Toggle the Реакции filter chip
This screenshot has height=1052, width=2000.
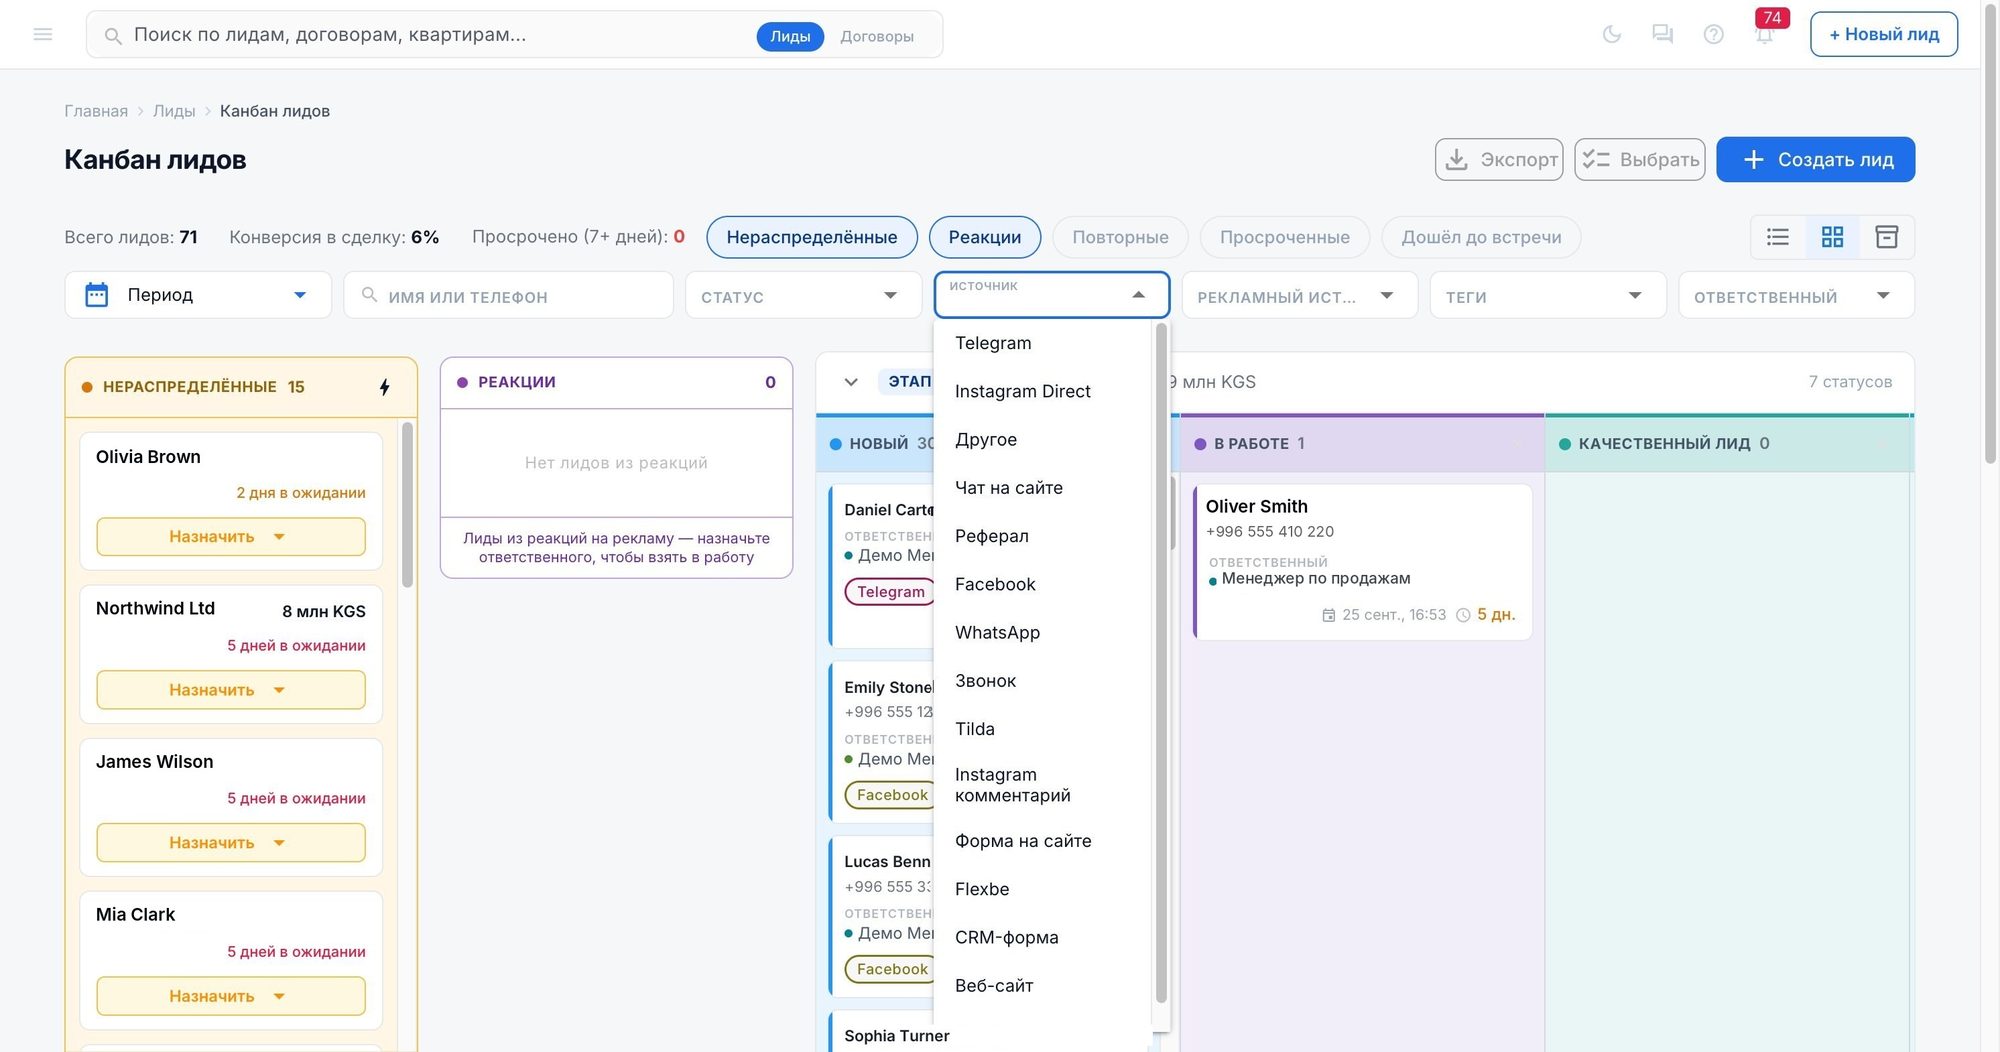(x=985, y=237)
